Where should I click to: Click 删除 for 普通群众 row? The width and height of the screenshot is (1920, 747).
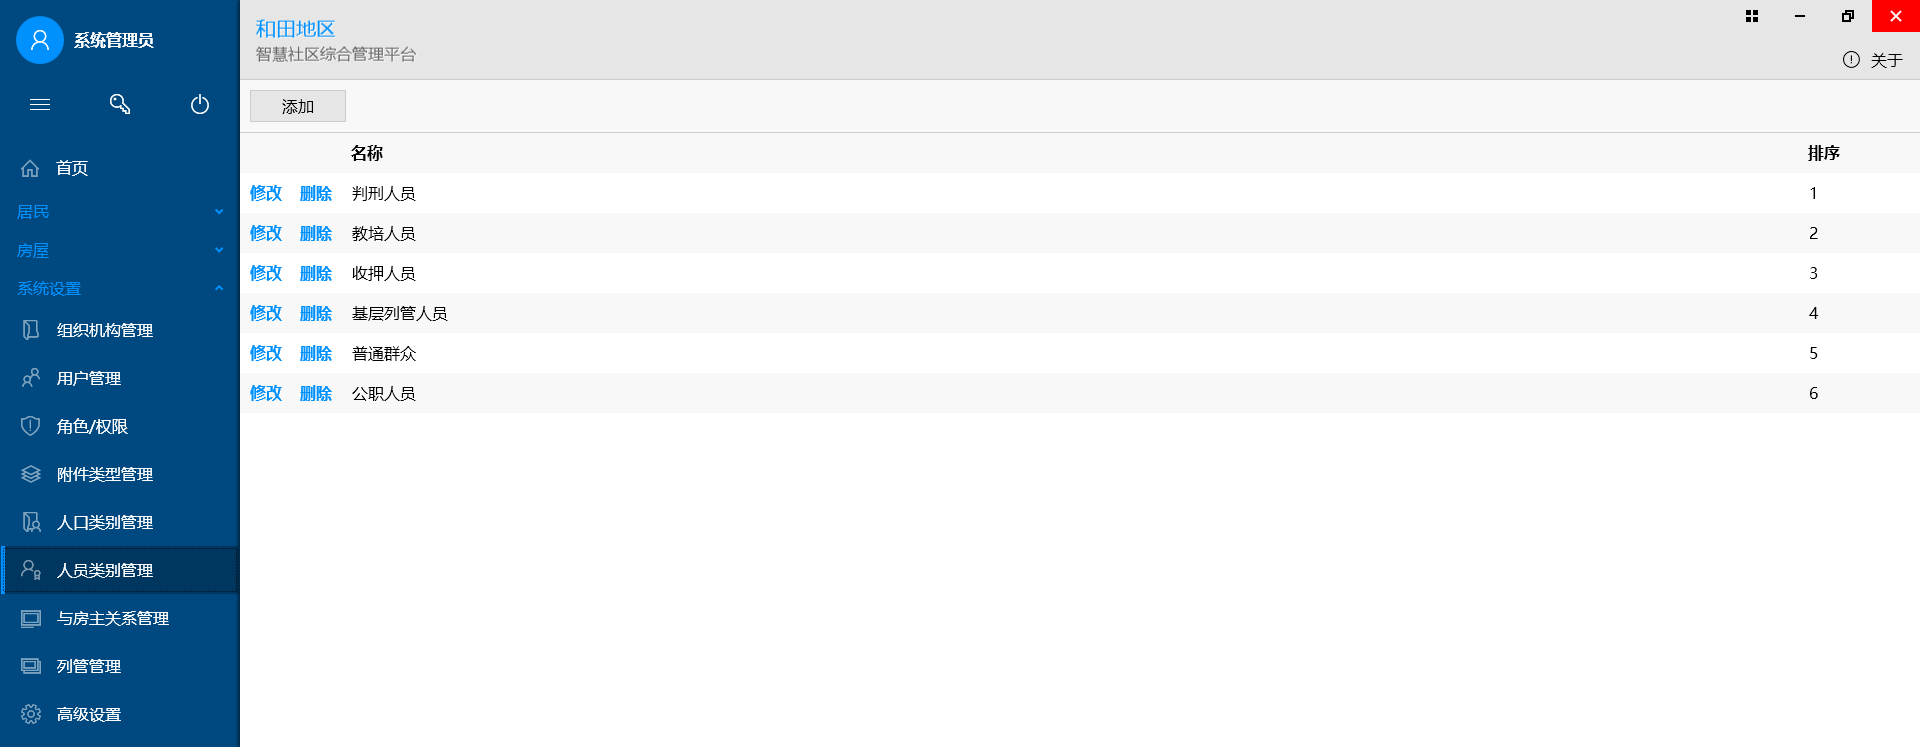pos(316,353)
